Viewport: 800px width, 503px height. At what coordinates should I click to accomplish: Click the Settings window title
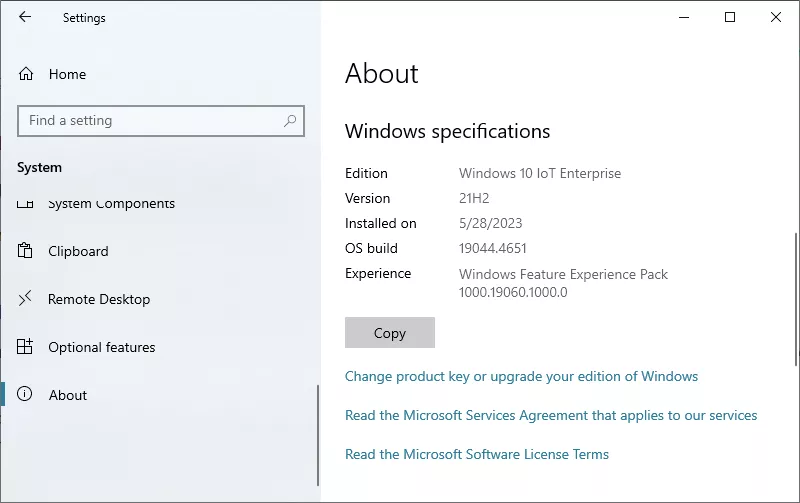tap(84, 18)
